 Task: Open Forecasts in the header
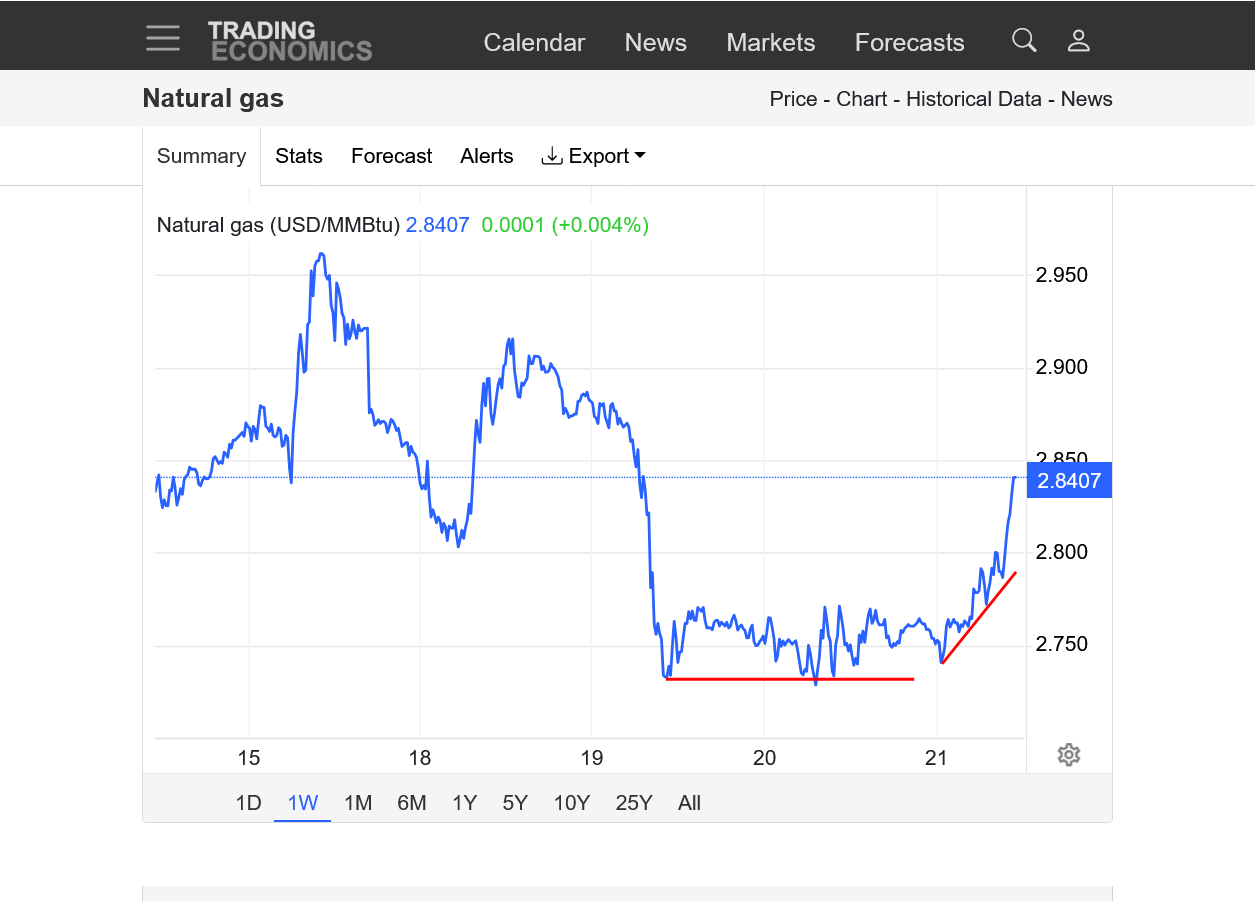[x=909, y=43]
